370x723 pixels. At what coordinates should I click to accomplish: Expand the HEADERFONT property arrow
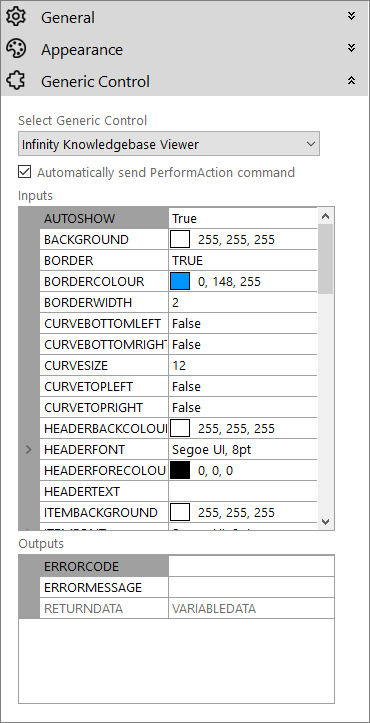[x=29, y=450]
